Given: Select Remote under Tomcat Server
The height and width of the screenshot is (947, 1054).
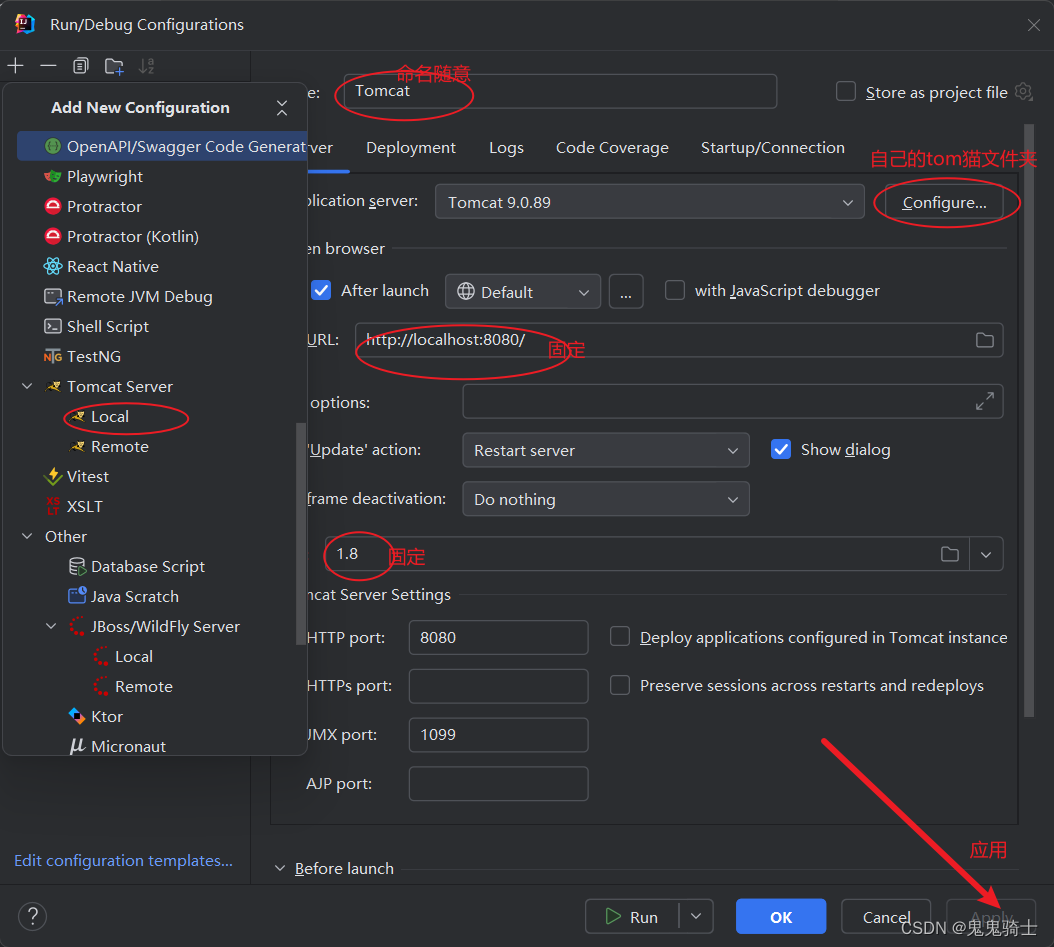Looking at the screenshot, I should 120,446.
